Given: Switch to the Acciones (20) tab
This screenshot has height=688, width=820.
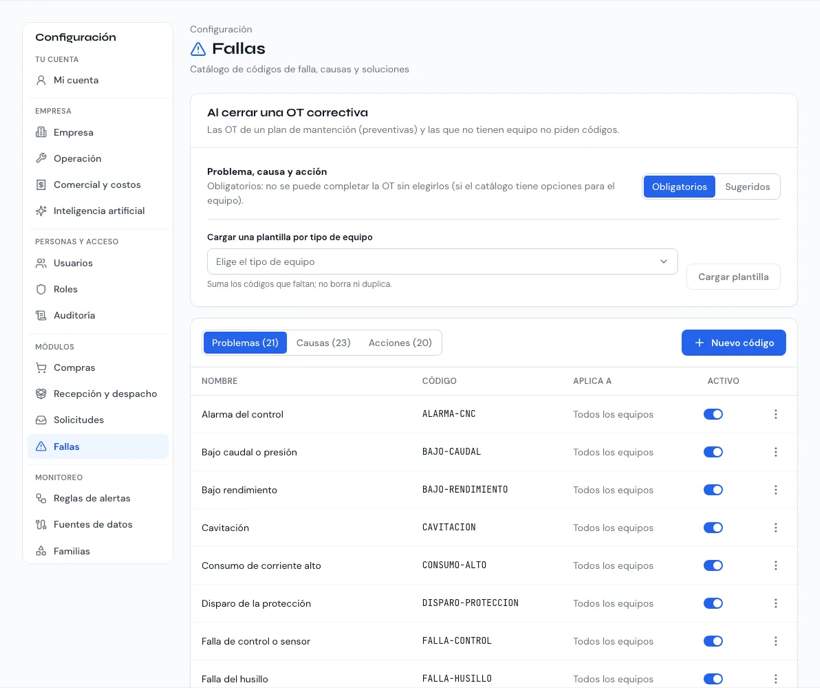Looking at the screenshot, I should 400,342.
